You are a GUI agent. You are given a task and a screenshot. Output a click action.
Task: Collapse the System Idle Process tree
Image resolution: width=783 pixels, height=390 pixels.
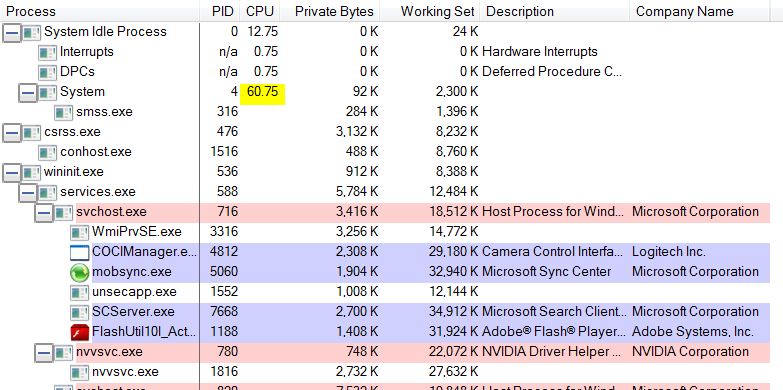12,33
